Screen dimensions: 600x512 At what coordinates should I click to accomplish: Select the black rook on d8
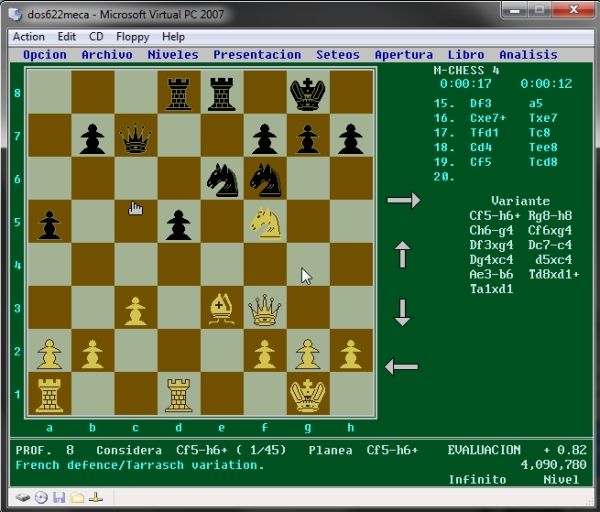pos(179,94)
